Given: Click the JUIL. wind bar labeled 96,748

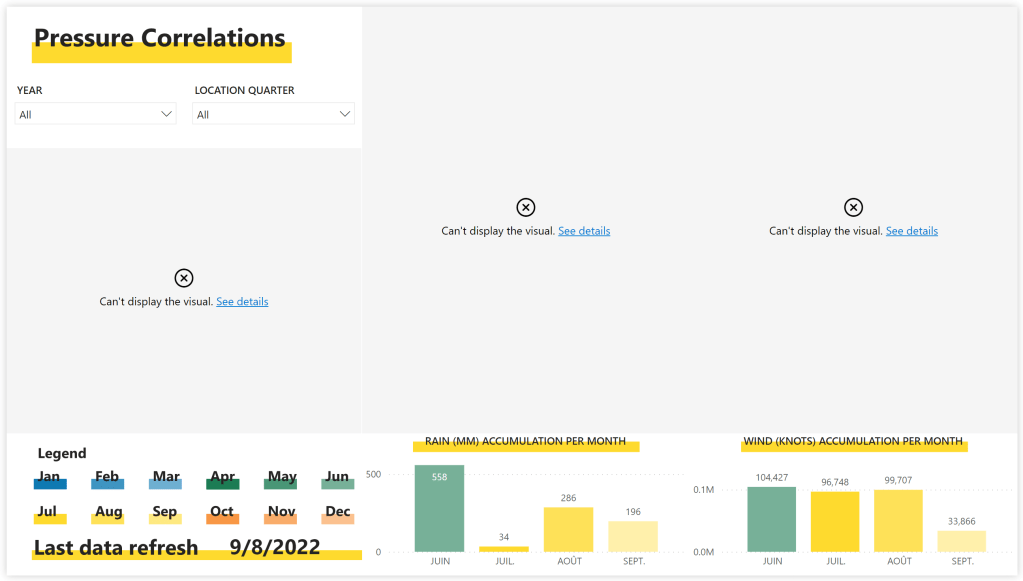Looking at the screenshot, I should [x=835, y=522].
